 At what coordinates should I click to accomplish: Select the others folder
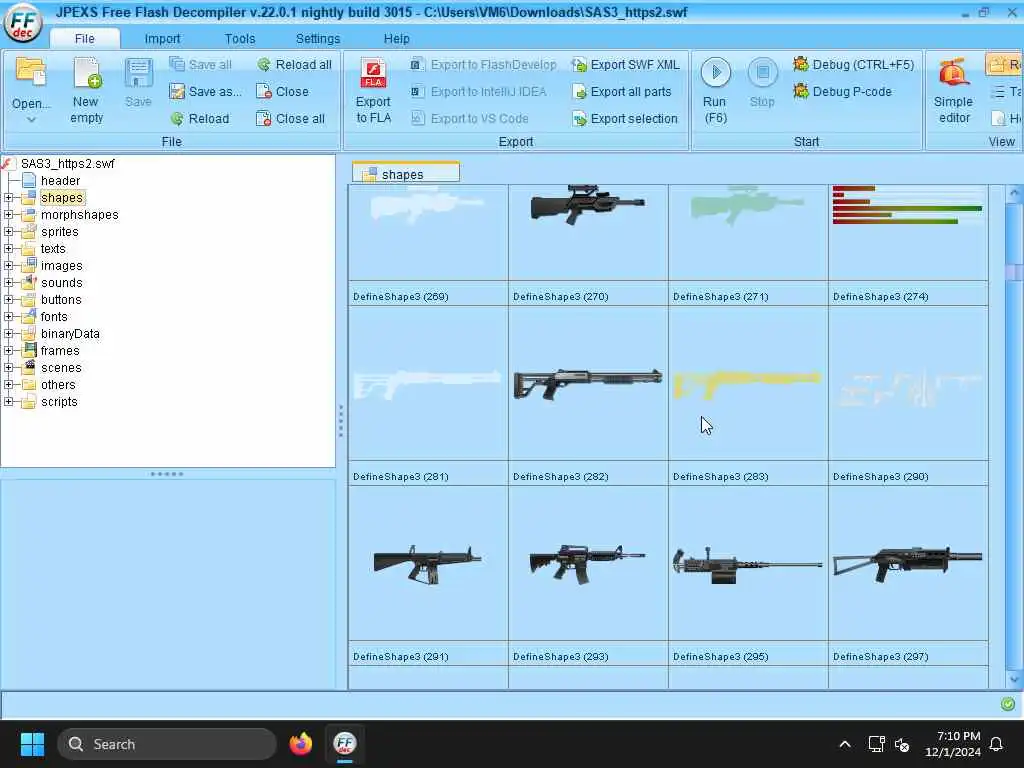point(57,384)
